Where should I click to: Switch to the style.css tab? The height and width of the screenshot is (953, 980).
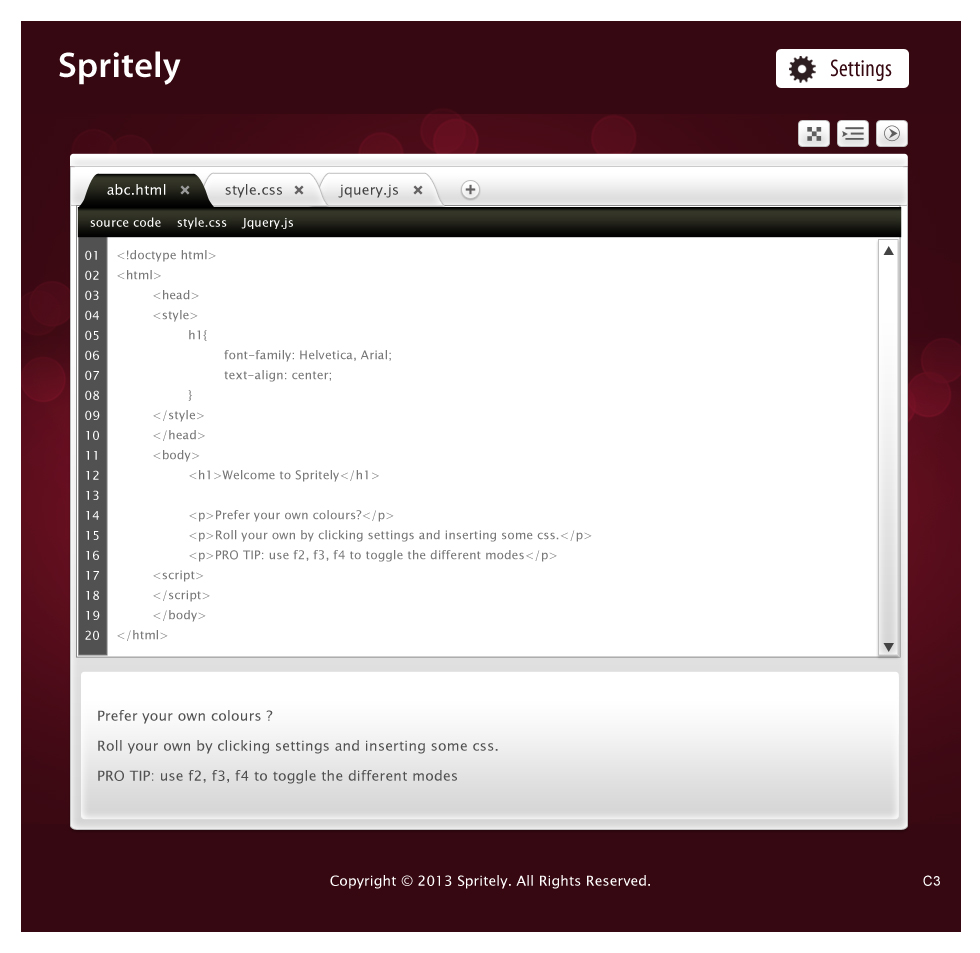pos(253,190)
